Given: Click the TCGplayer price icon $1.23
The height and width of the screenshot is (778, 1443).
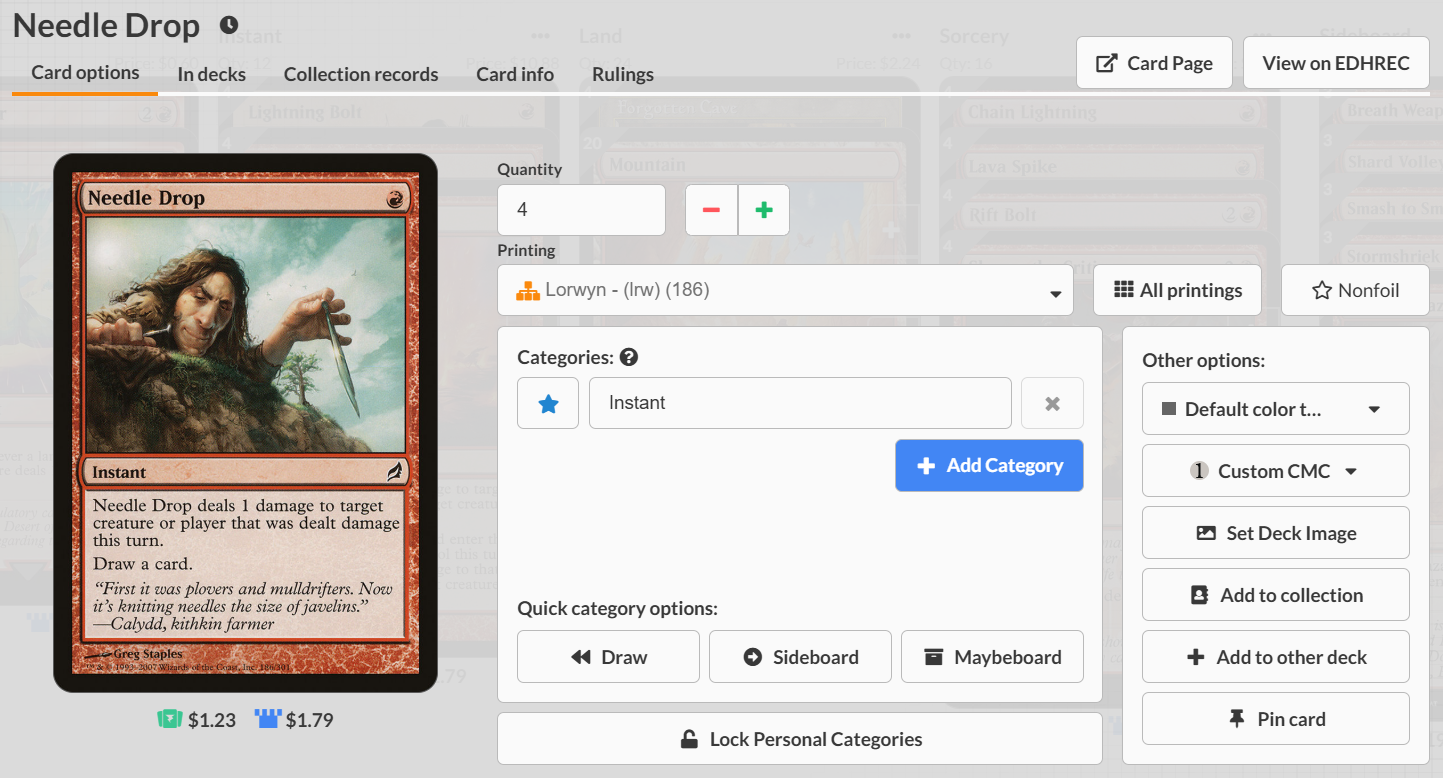Looking at the screenshot, I should pyautogui.click(x=169, y=719).
